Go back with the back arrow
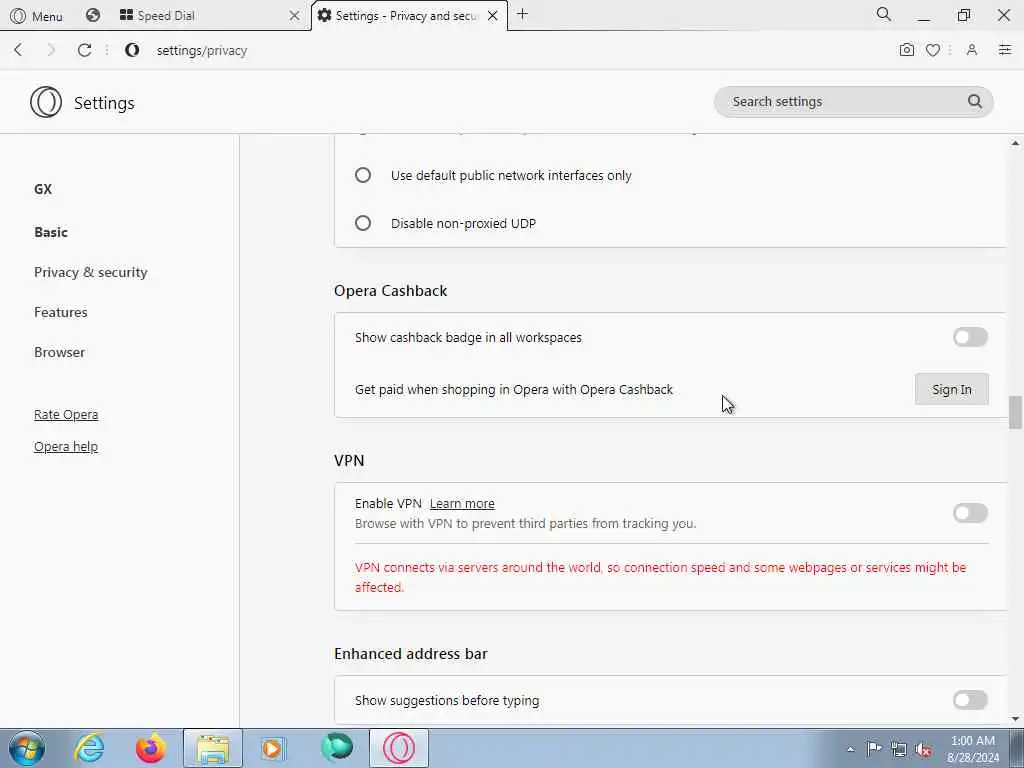The height and width of the screenshot is (768, 1024). [x=18, y=50]
